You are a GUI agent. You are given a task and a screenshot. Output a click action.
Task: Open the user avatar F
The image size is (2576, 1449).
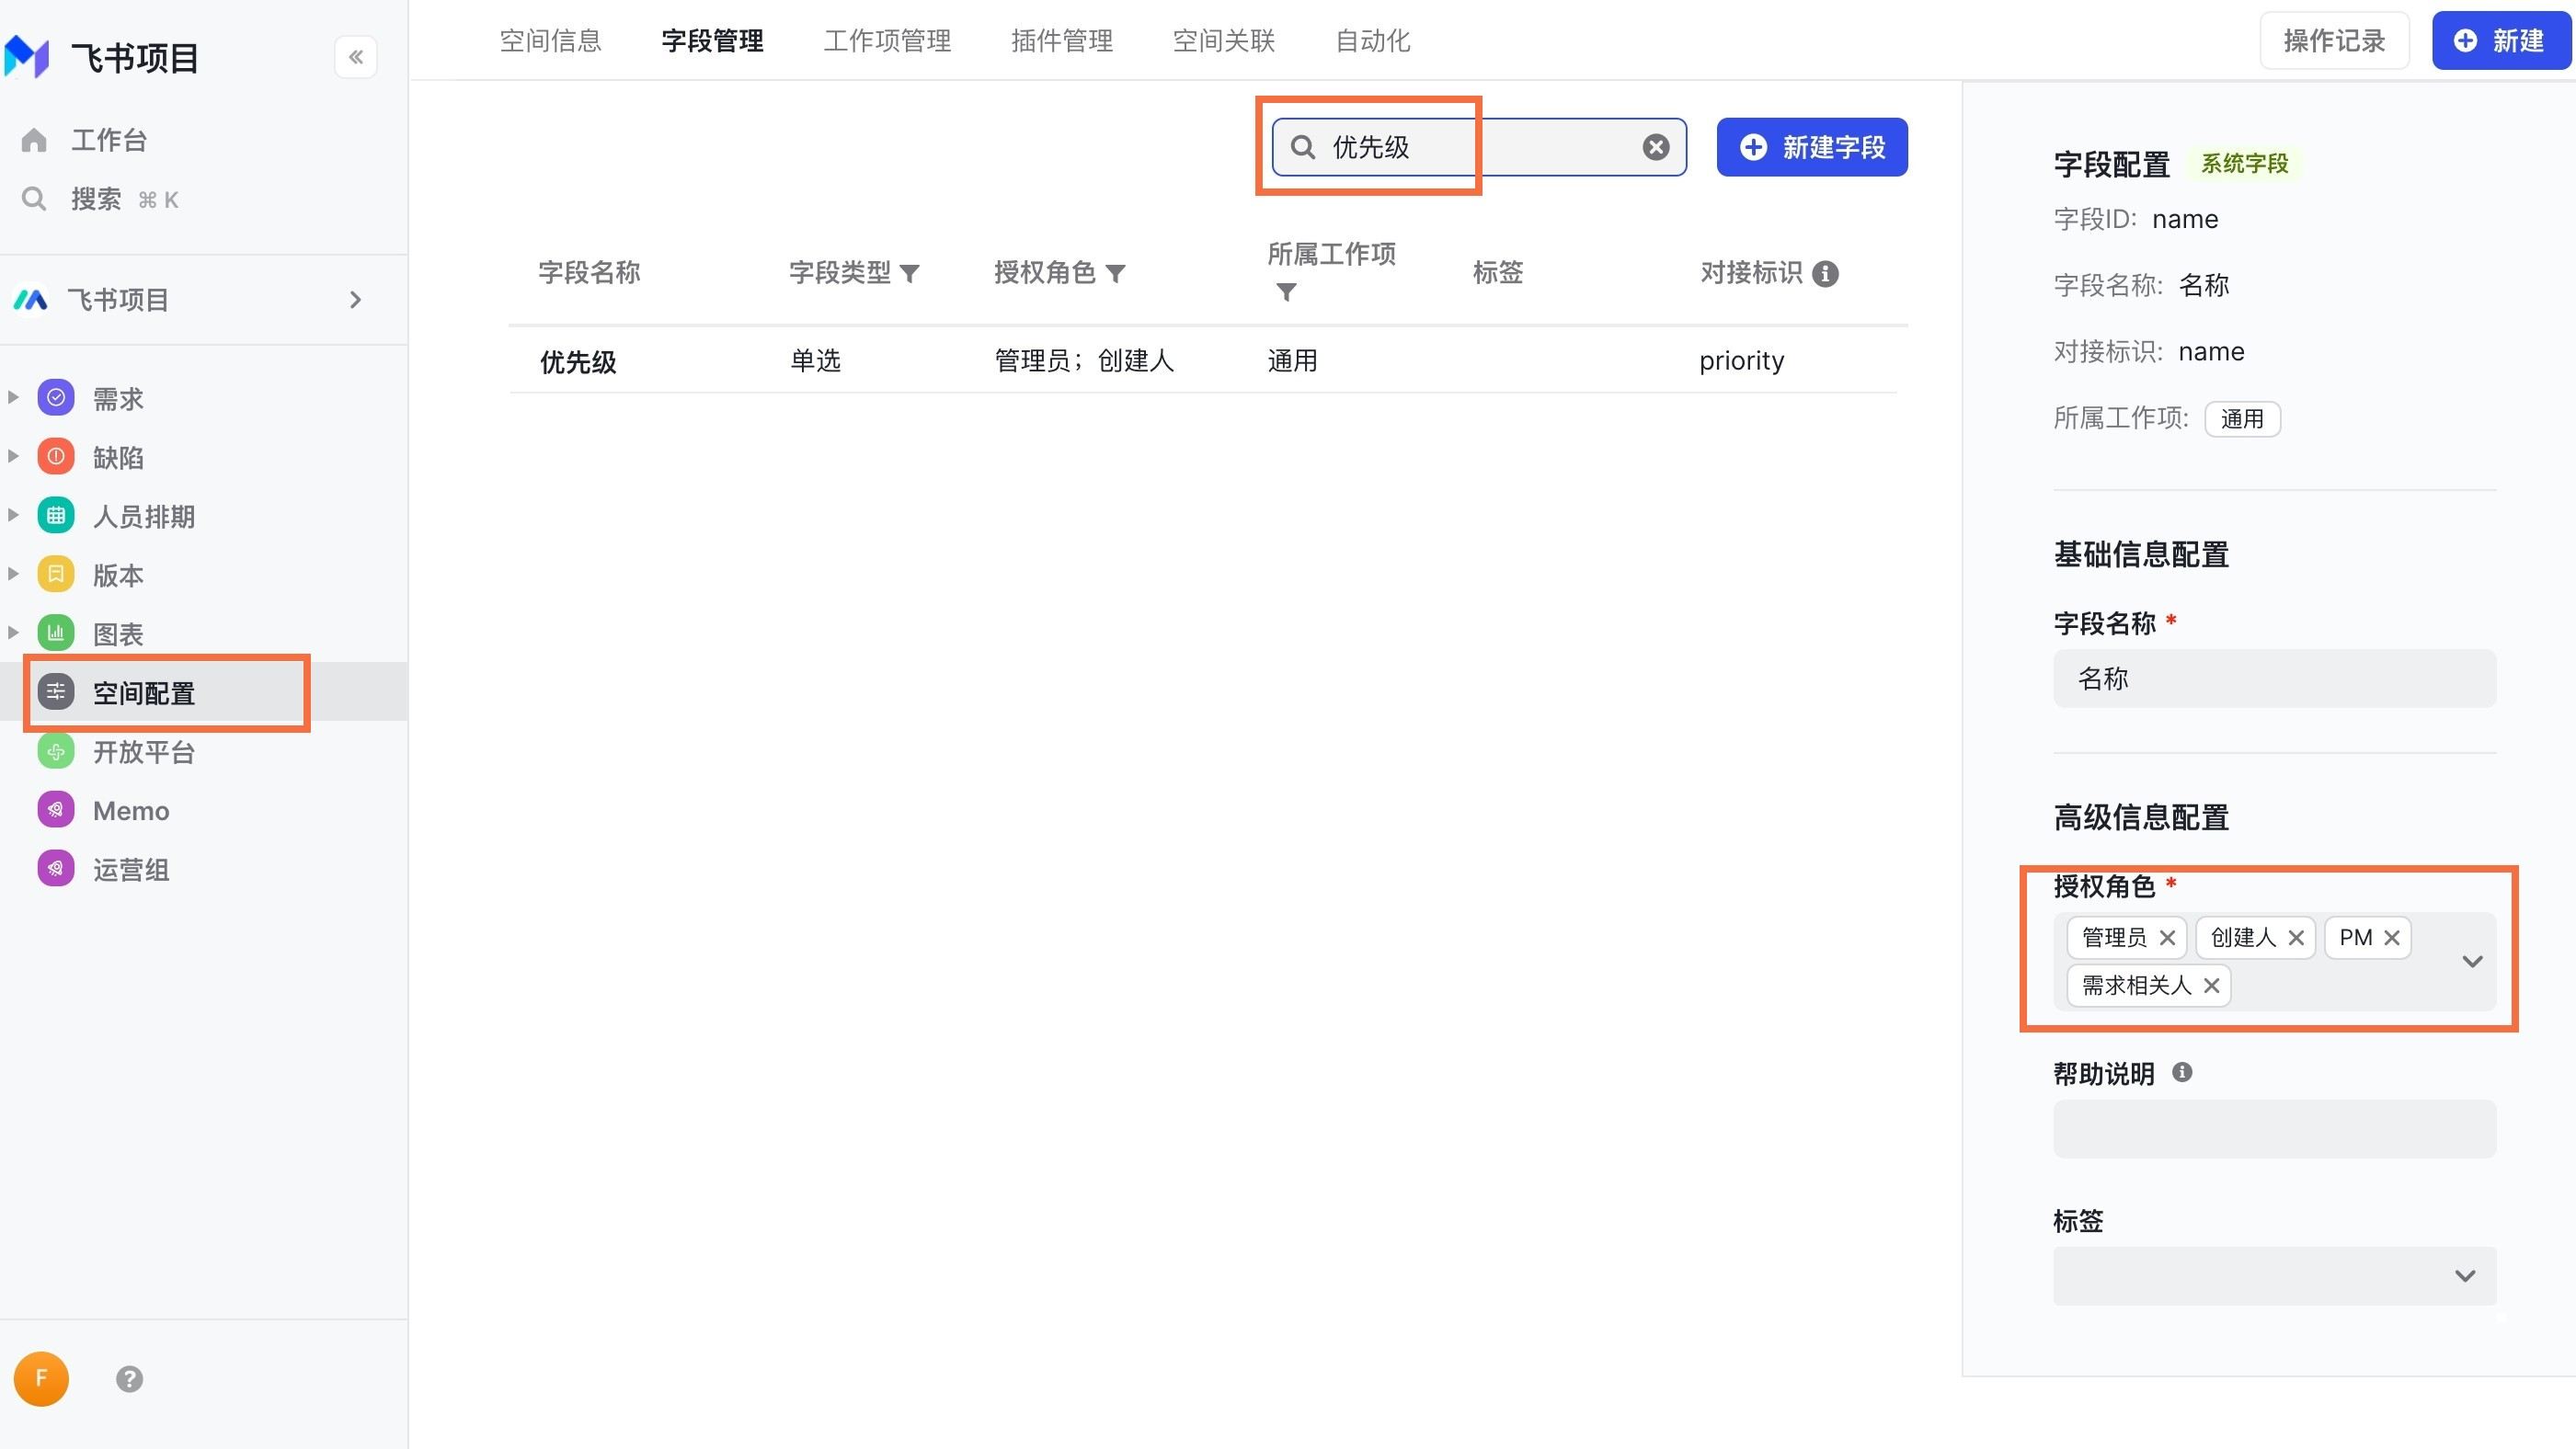click(x=41, y=1379)
